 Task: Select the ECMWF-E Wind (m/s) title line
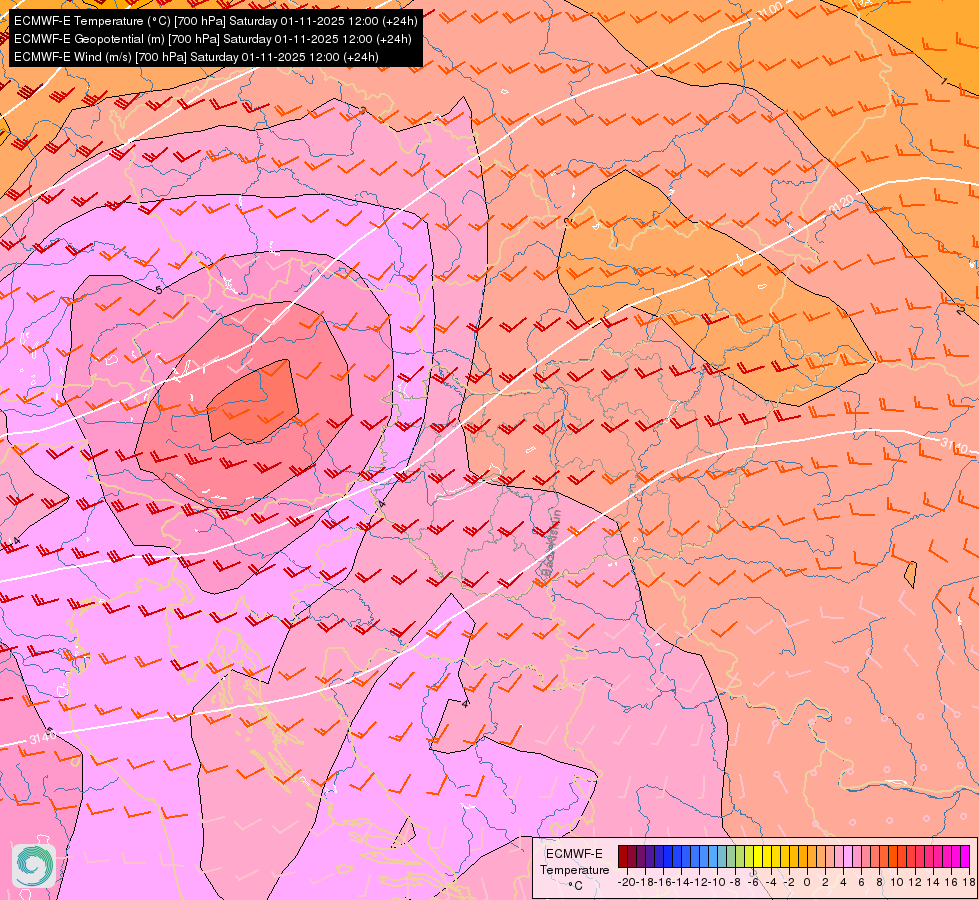(x=196, y=57)
